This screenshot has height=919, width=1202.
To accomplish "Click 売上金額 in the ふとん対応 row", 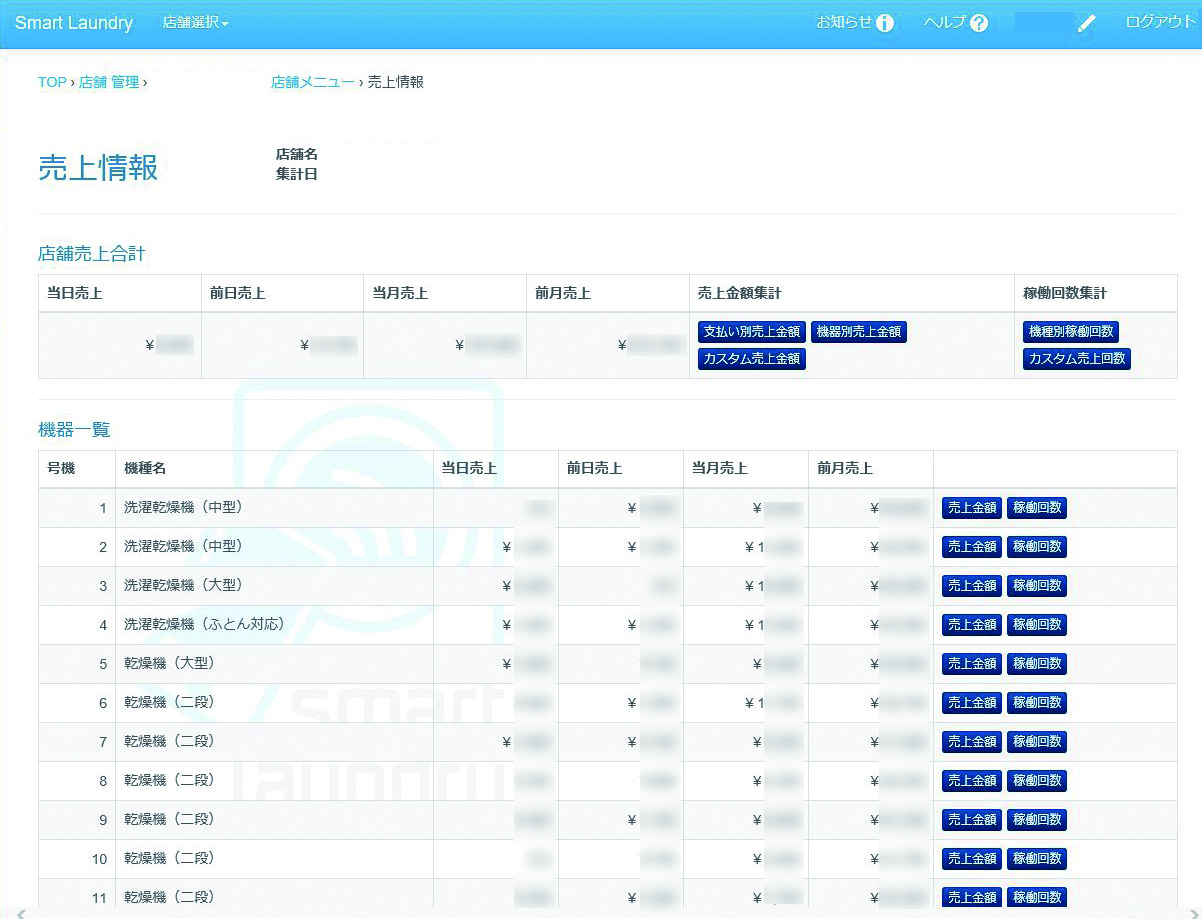I will click(x=972, y=625).
